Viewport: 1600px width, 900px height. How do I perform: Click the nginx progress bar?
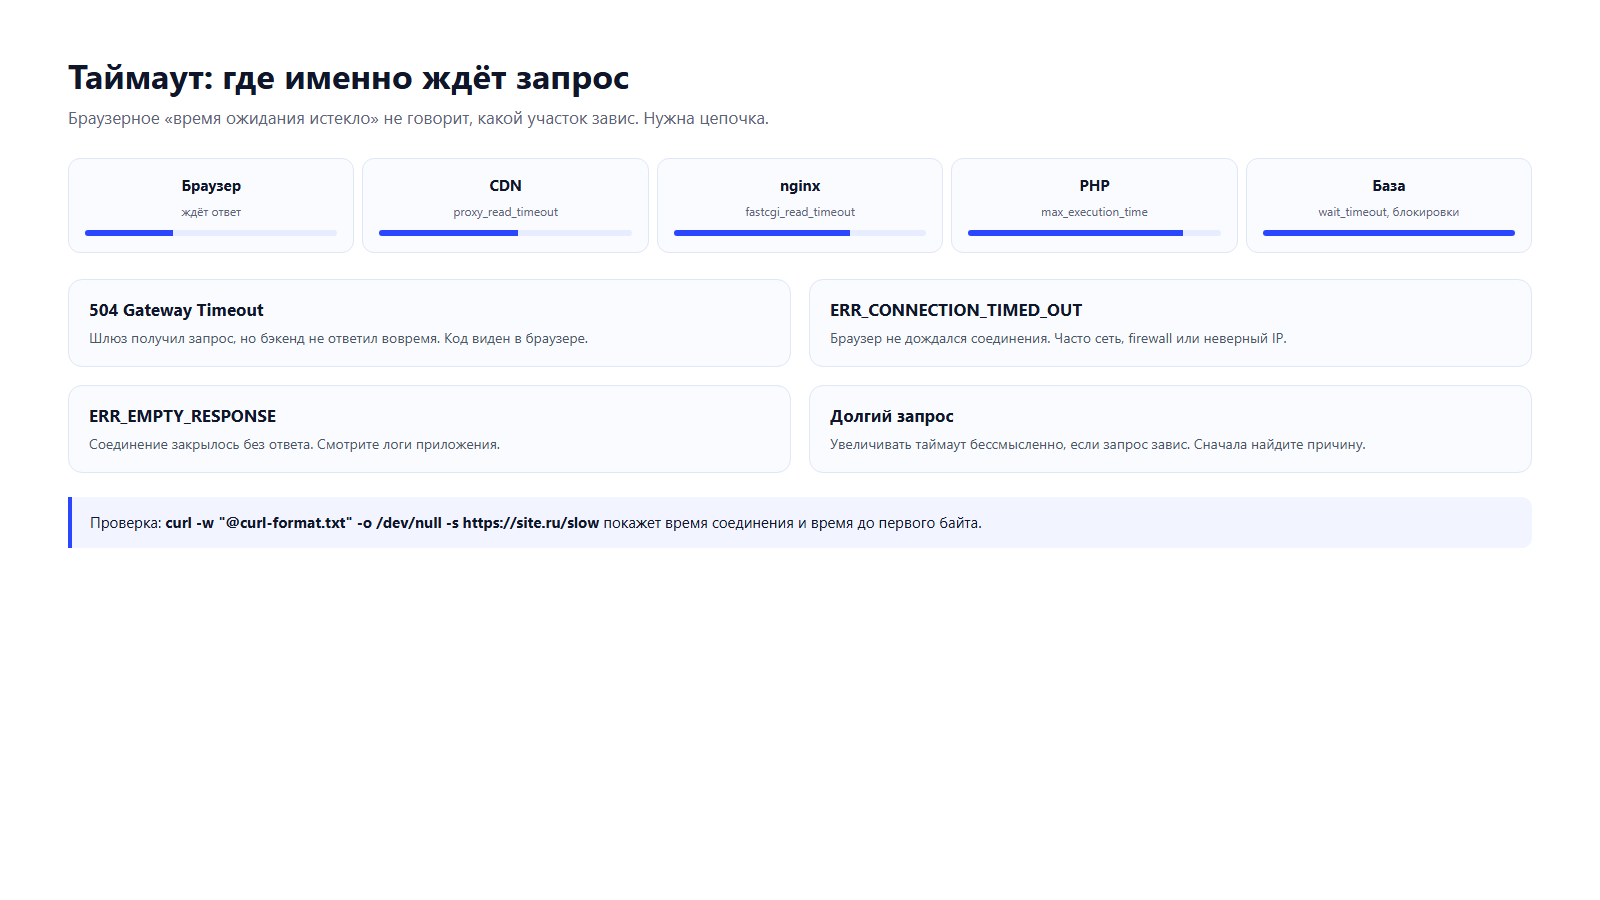click(x=800, y=233)
